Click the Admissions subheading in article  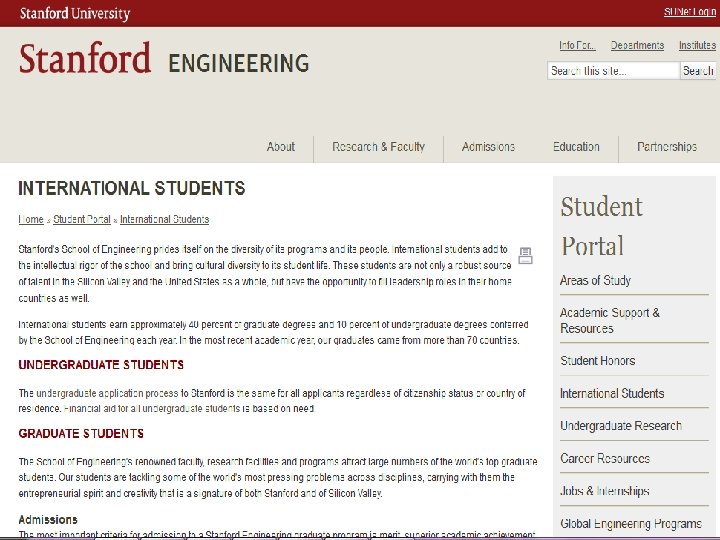[x=48, y=520]
